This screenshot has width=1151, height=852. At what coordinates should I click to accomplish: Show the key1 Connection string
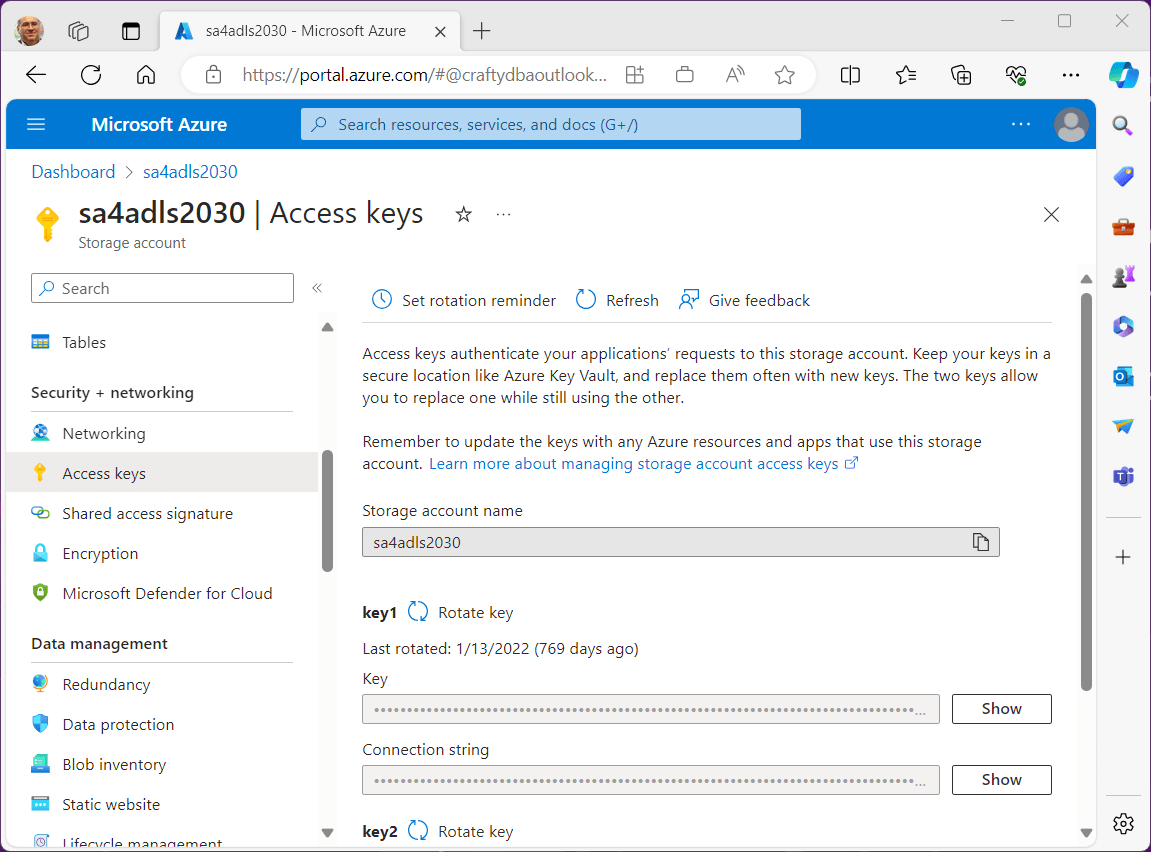pos(1001,779)
